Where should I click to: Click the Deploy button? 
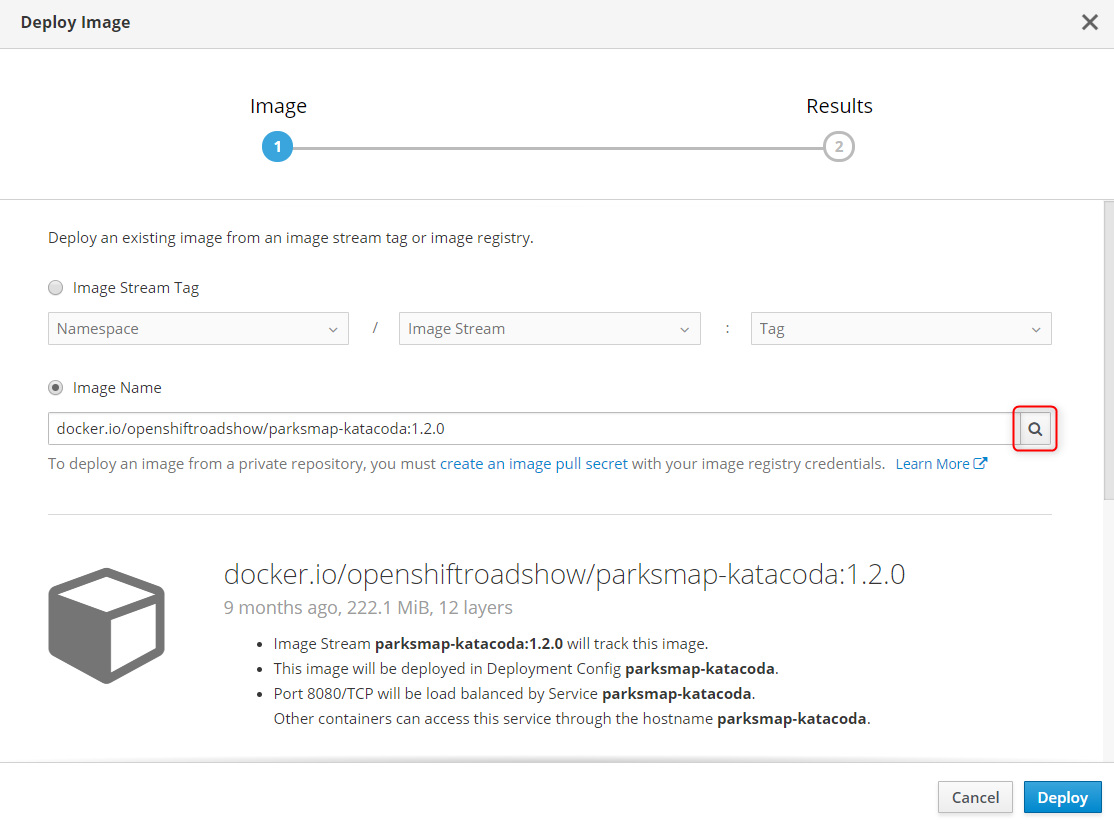(1062, 797)
